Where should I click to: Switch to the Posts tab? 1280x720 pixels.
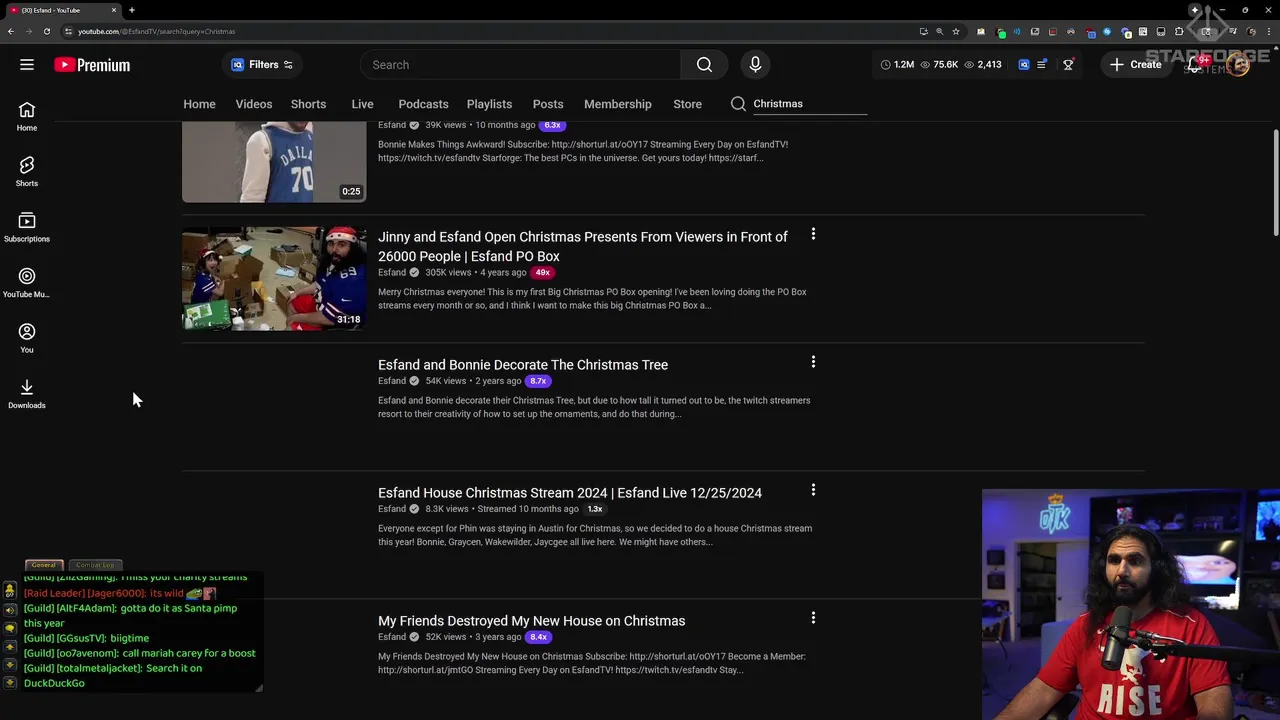pyautogui.click(x=548, y=104)
